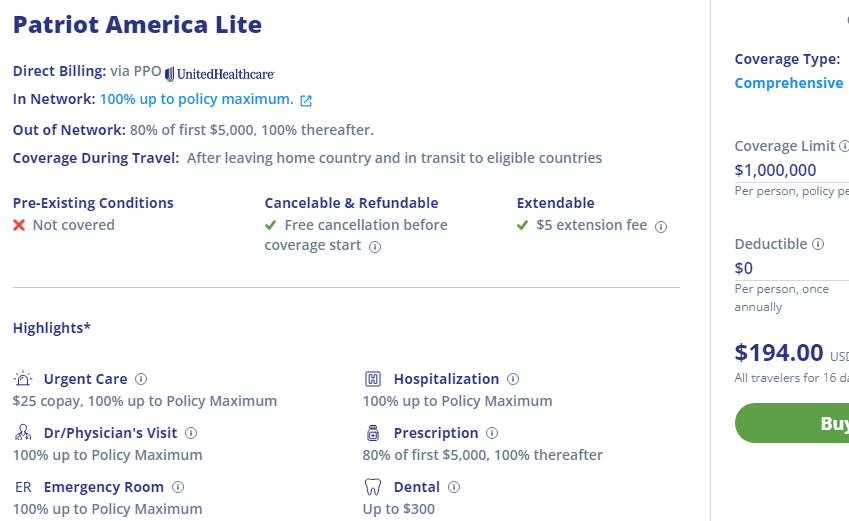This screenshot has width=849, height=521.
Task: Open Dental coverage info icon
Action: click(454, 487)
